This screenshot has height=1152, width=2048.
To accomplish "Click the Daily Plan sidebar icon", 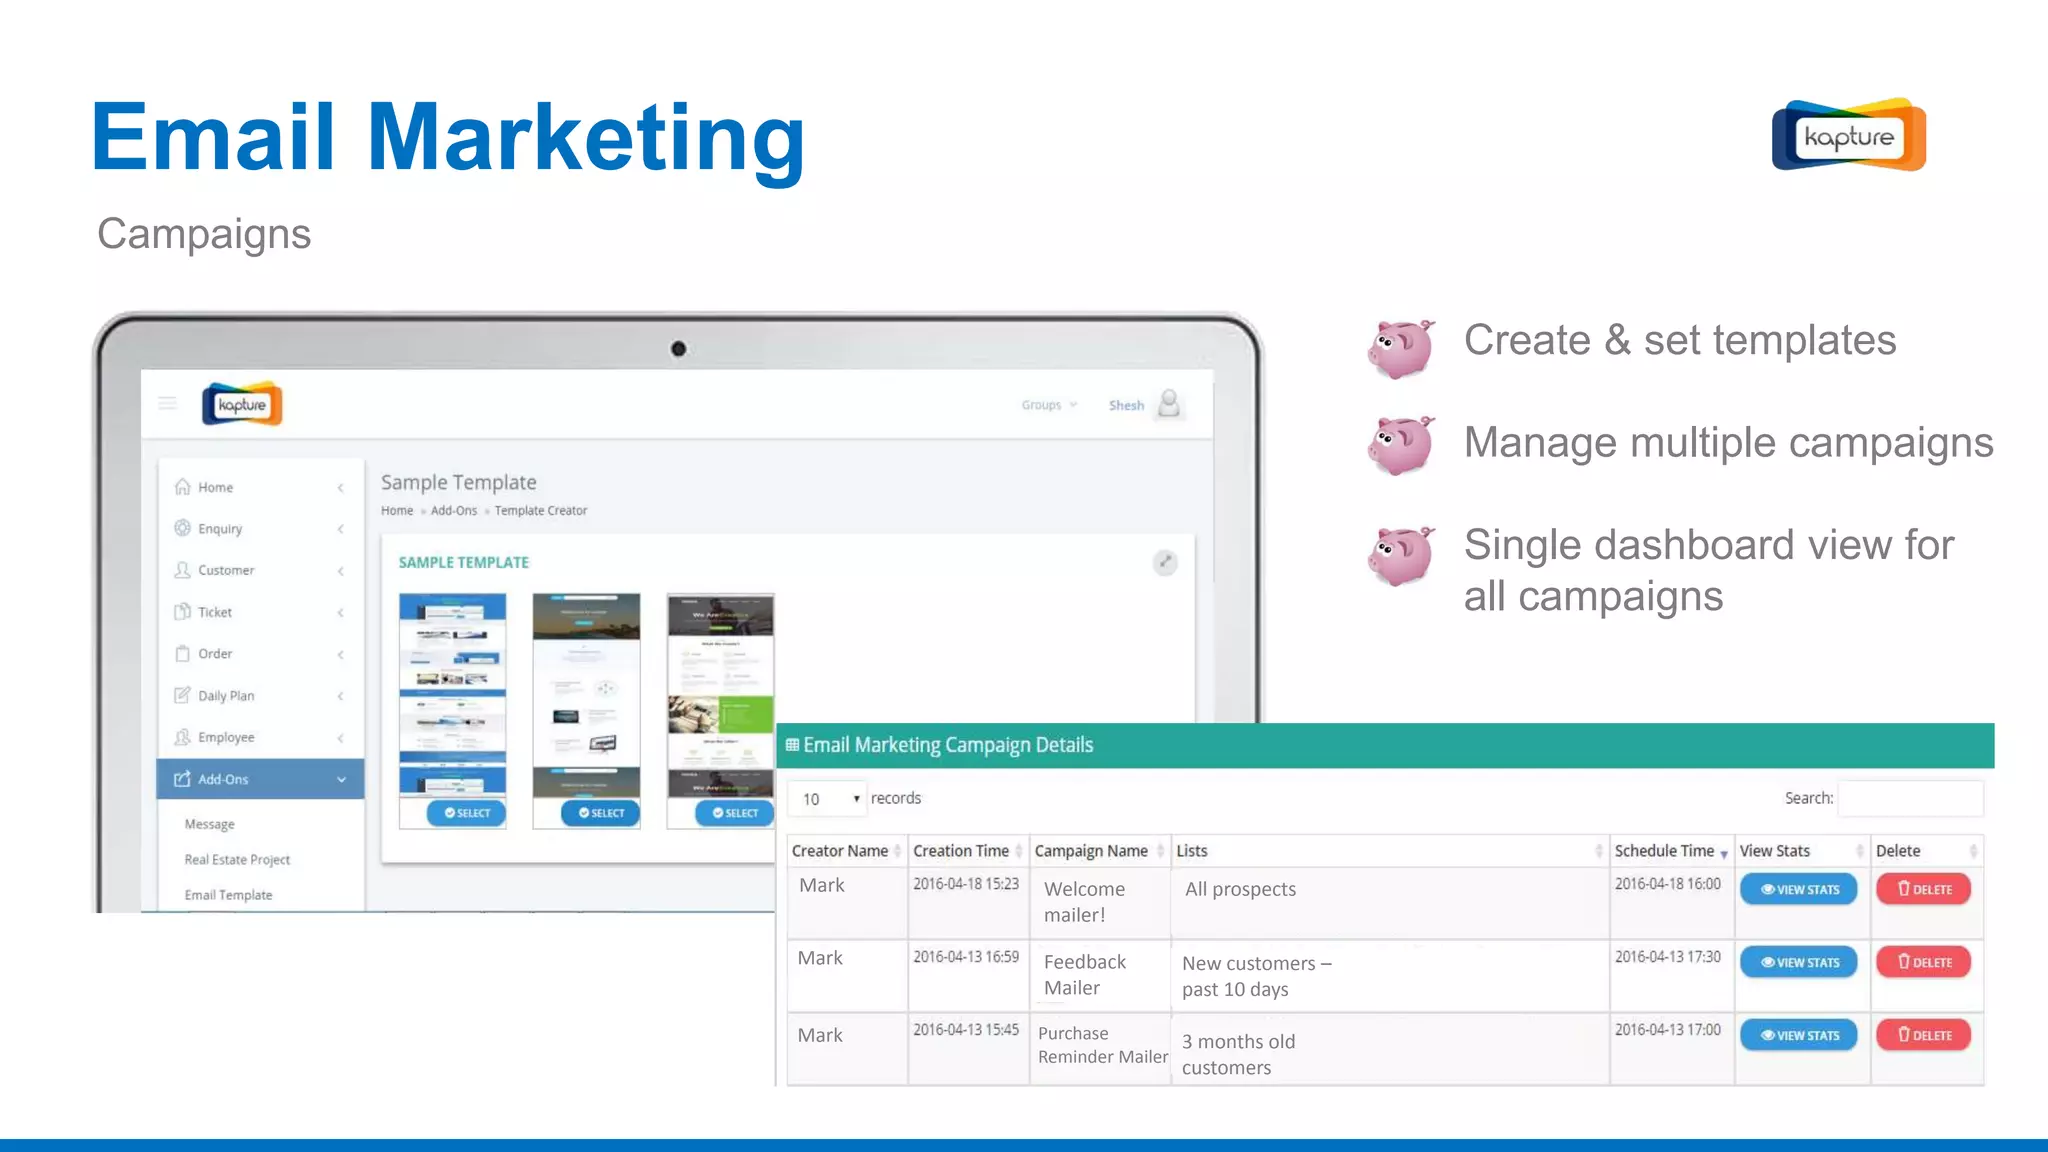I will click(x=182, y=695).
